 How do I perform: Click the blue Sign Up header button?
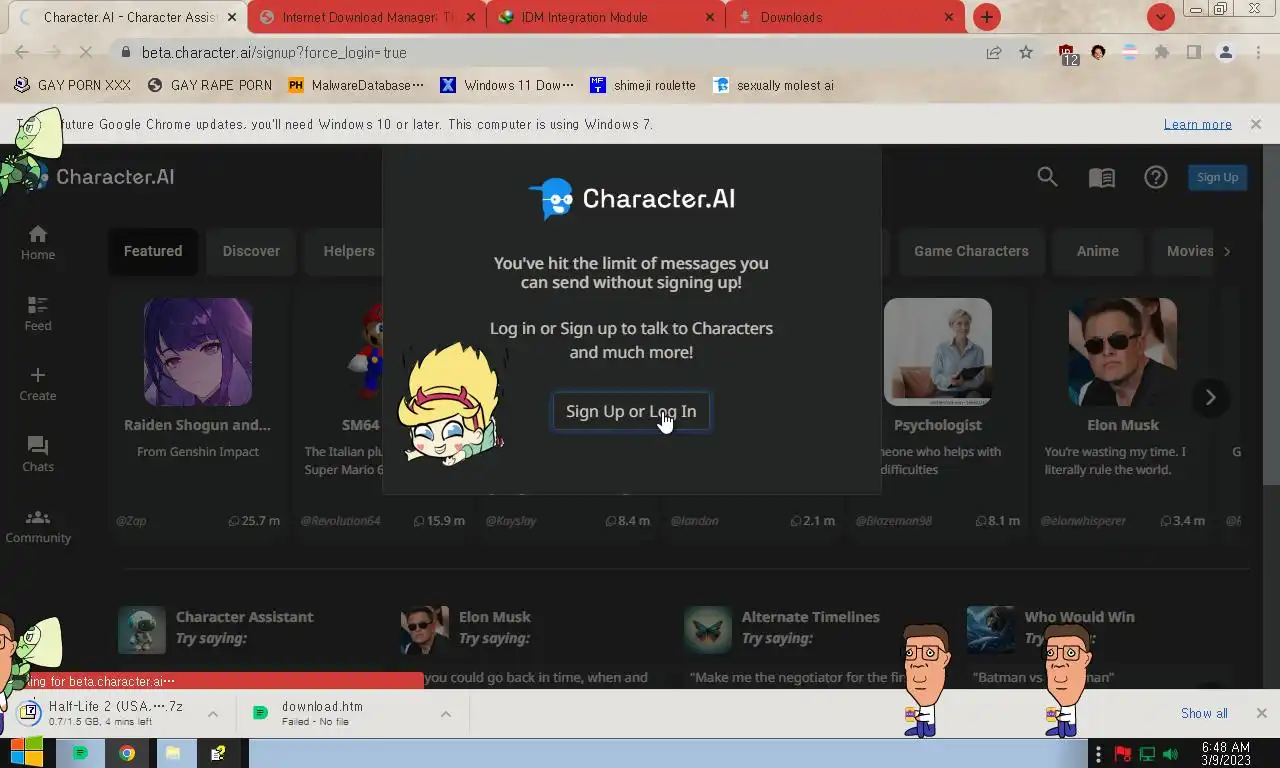(x=1217, y=177)
